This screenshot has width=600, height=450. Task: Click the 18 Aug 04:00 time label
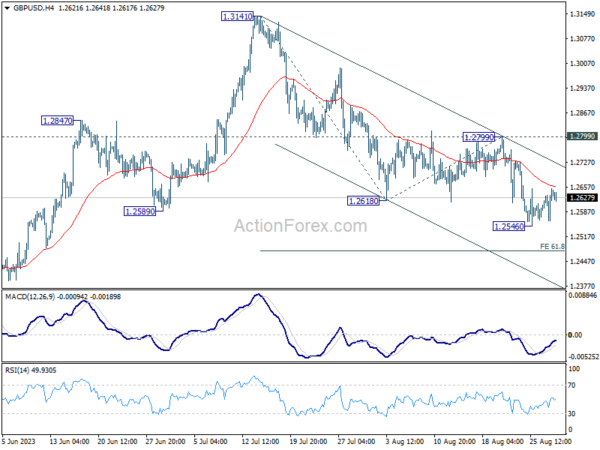coord(502,441)
